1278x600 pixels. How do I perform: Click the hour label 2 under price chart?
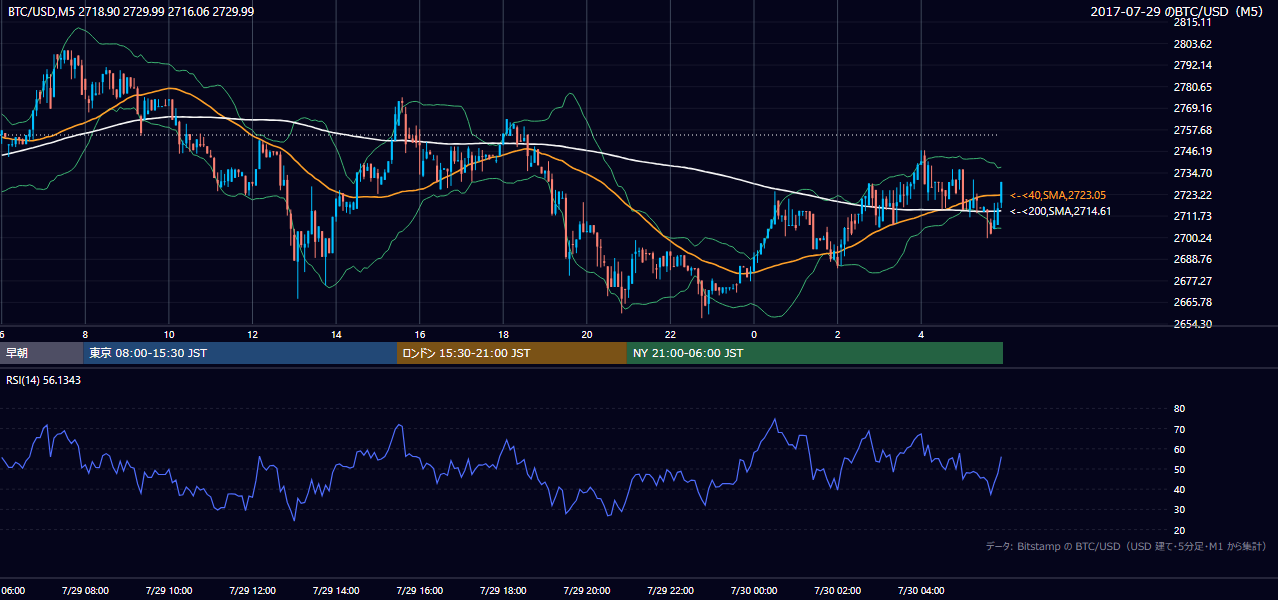tap(838, 335)
